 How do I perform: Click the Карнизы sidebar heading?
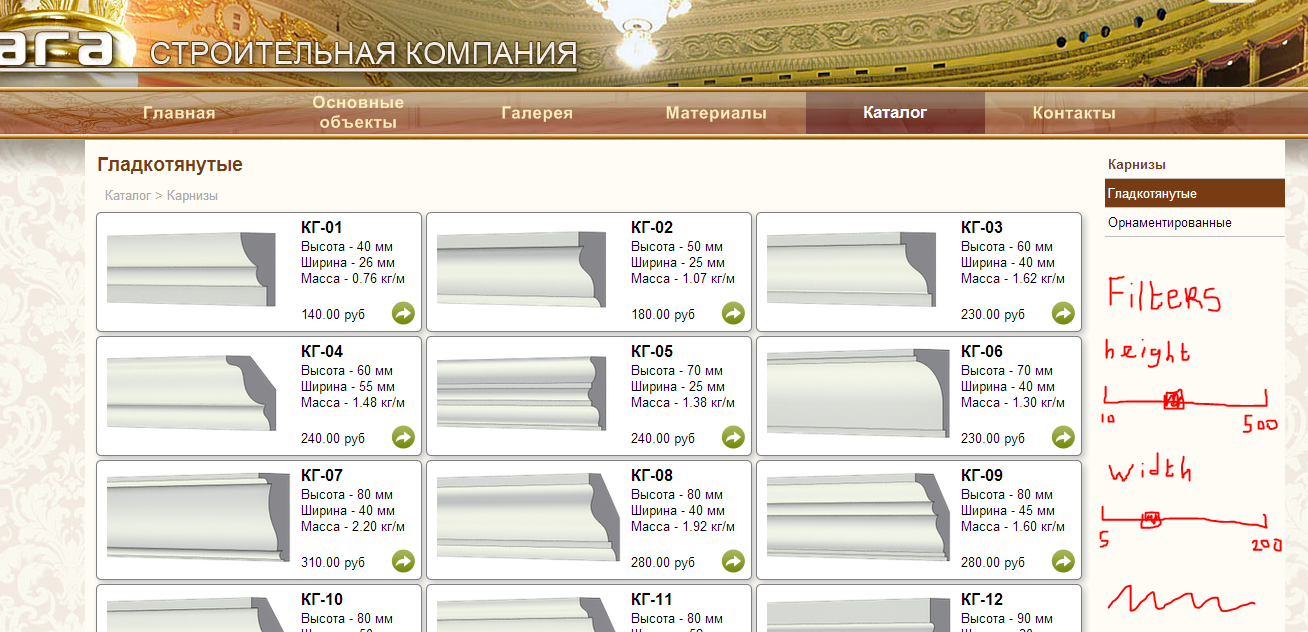[x=1137, y=164]
